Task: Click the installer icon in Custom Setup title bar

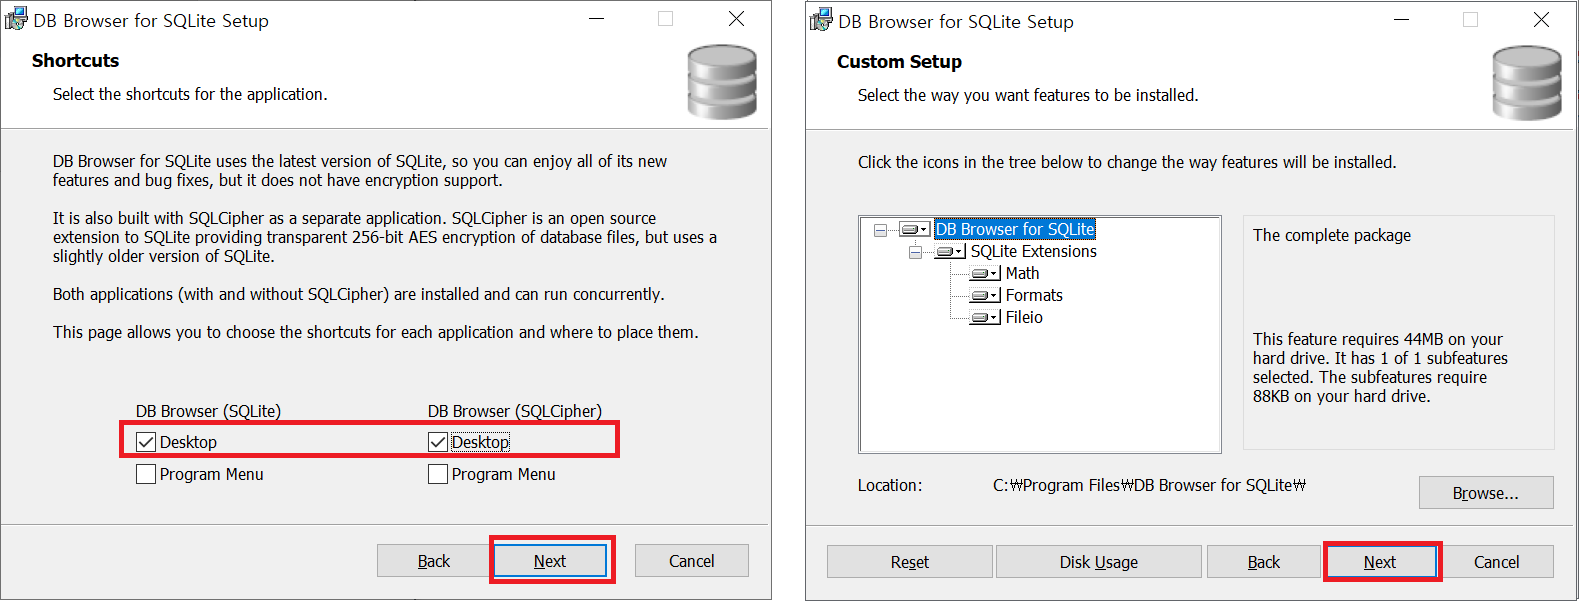Action: tap(821, 21)
